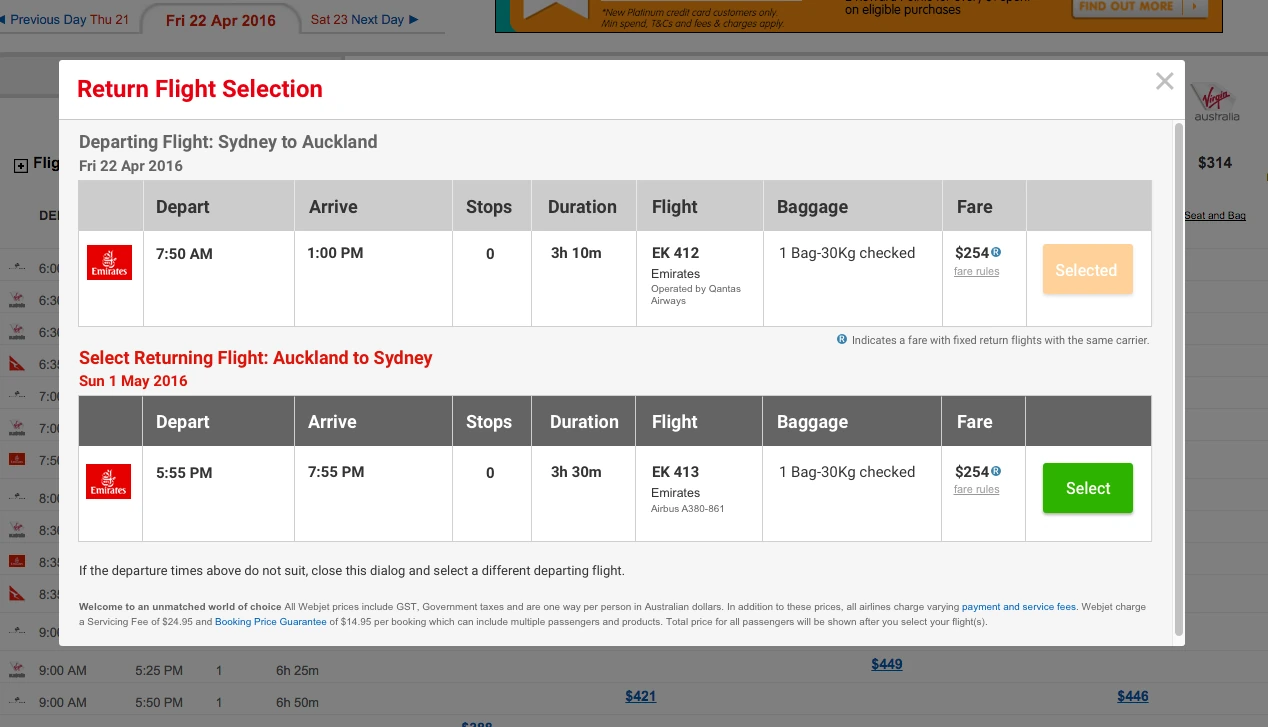Viewport: 1268px width, 727px height.
Task: Click the Arrive header in departing flight table
Action: pyautogui.click(x=333, y=207)
